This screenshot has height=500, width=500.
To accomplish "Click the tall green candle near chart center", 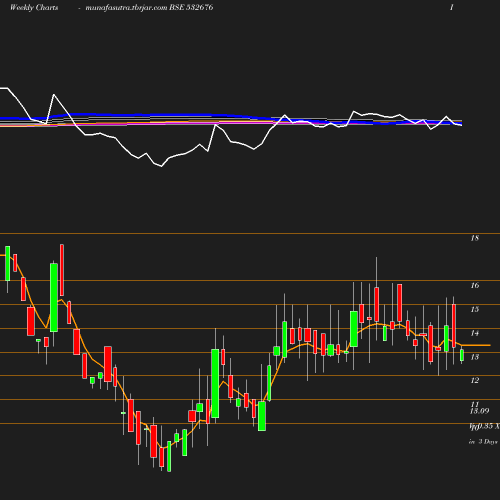I will tap(215, 383).
